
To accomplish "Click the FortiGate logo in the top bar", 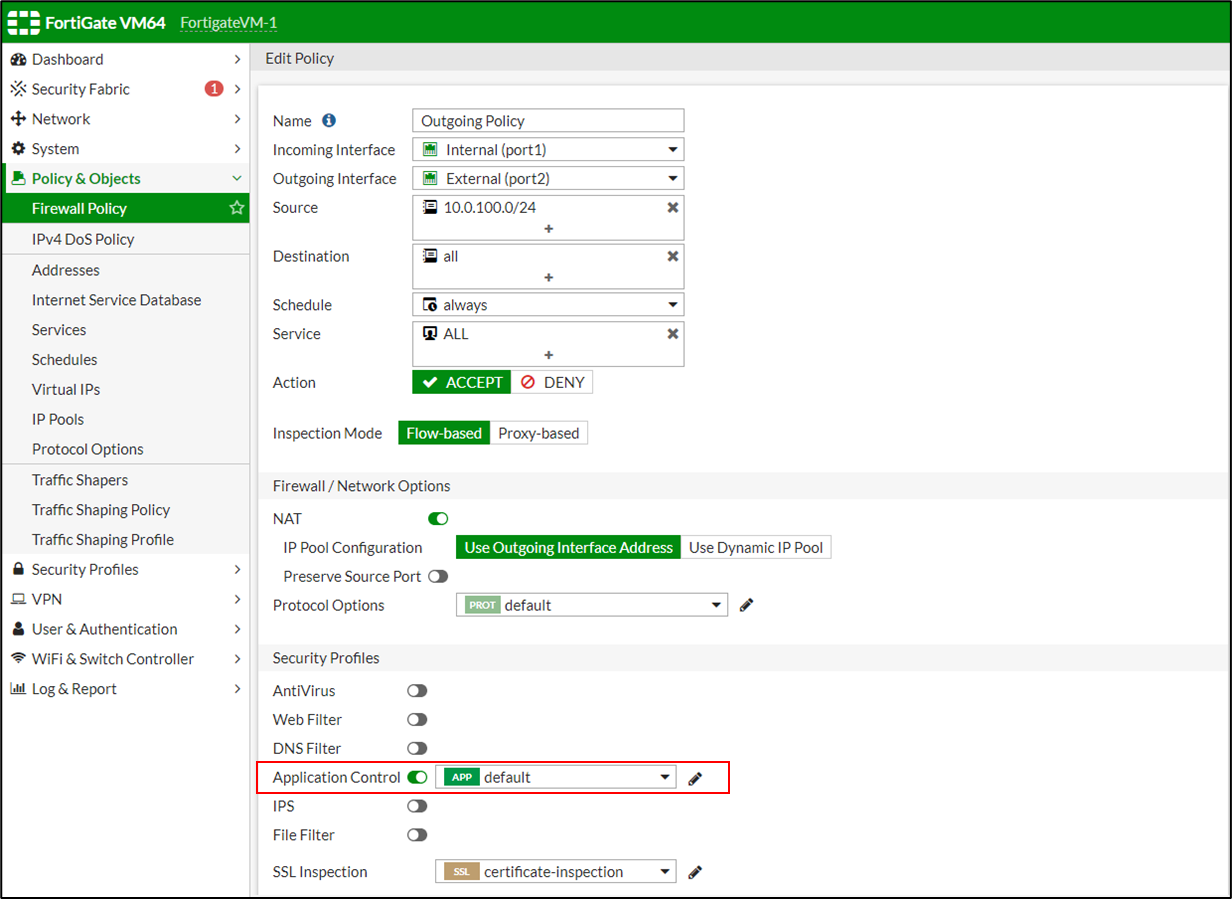I will 22,22.
